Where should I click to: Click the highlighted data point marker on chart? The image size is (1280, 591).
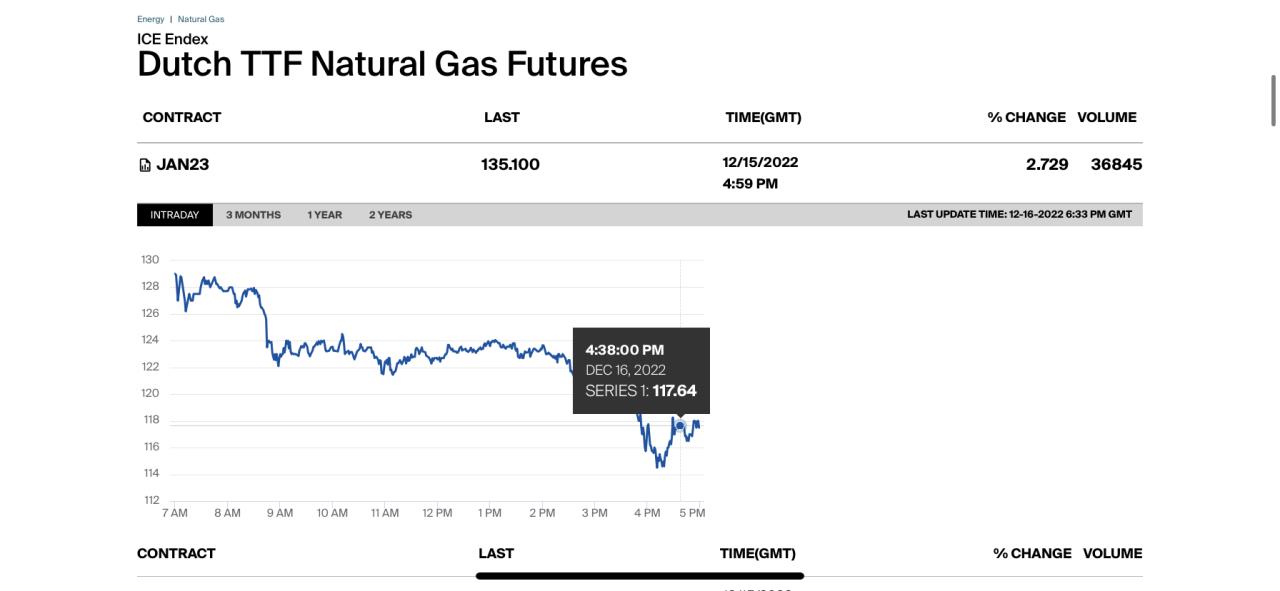point(680,426)
